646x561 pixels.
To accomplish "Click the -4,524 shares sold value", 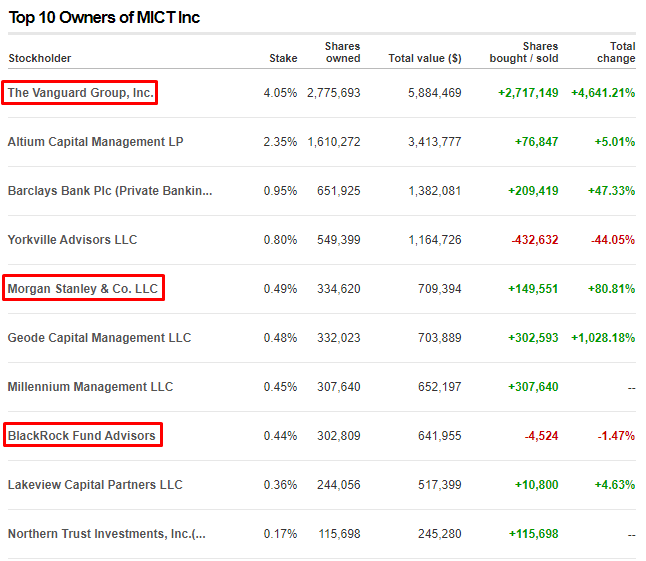I will [x=541, y=436].
